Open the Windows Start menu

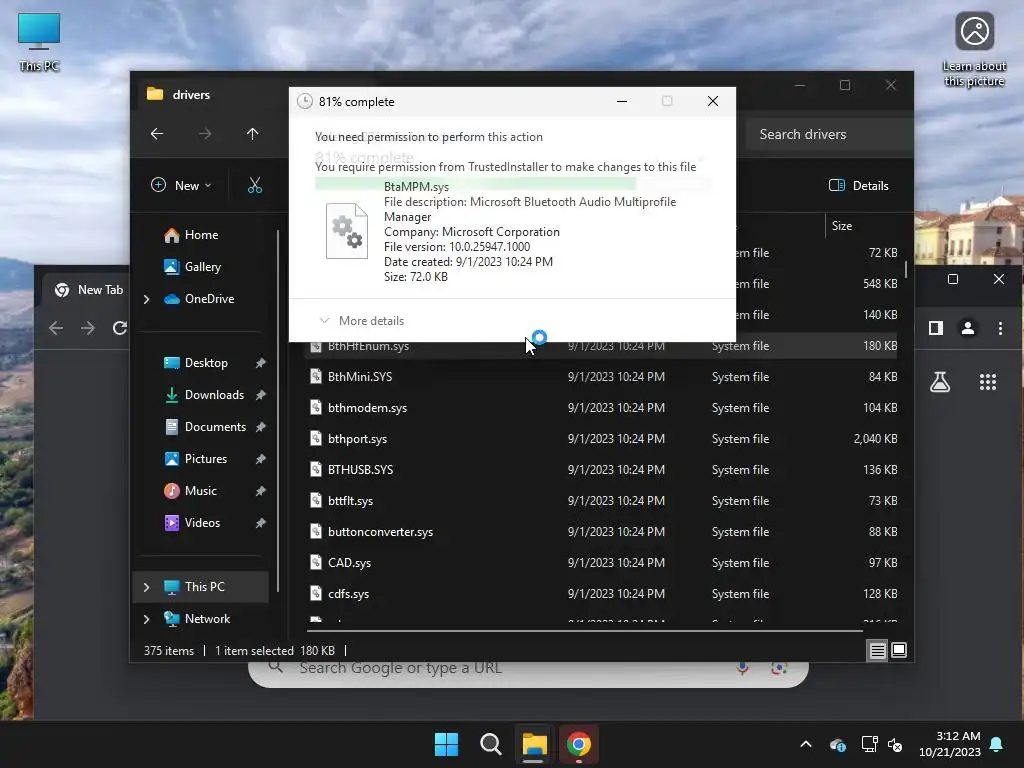[x=447, y=744]
